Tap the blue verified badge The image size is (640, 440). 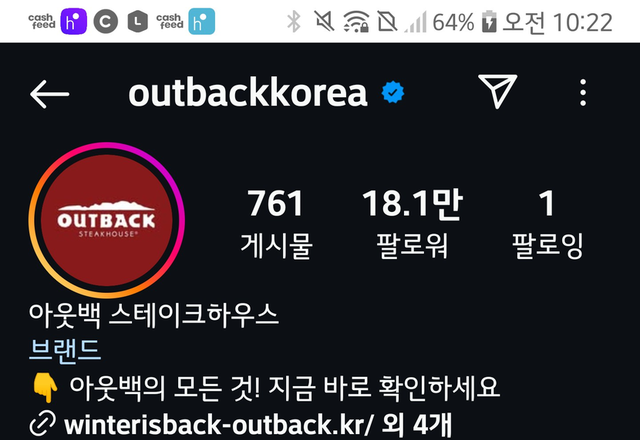393,92
